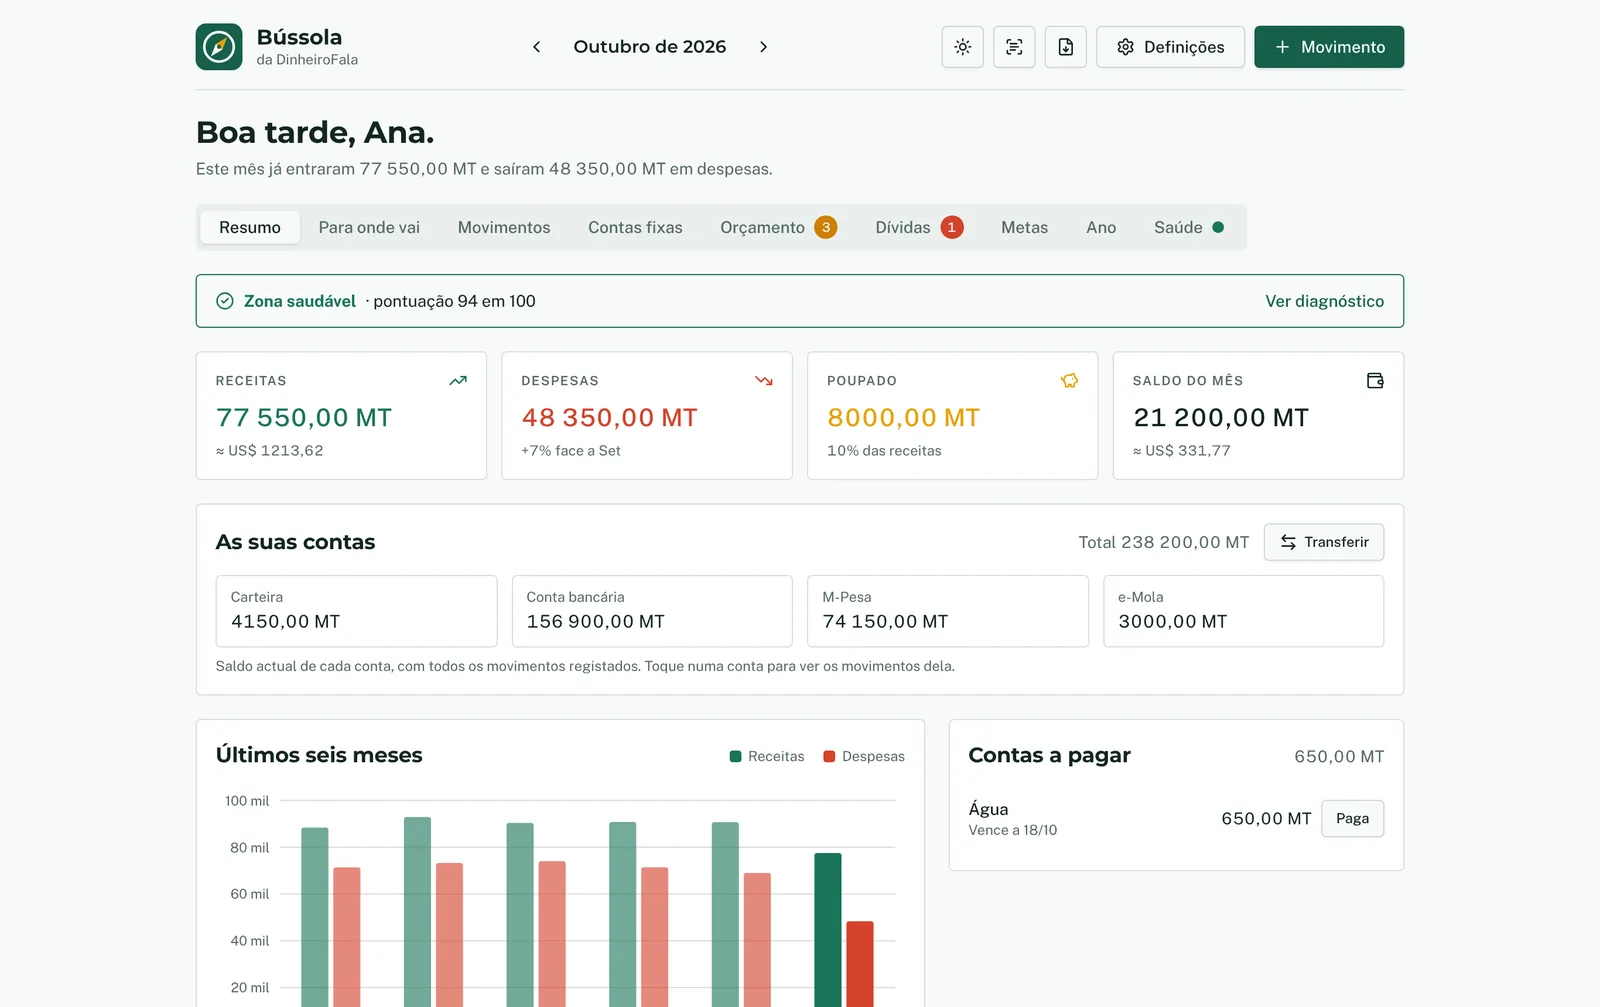Go to next month arrow
This screenshot has width=1600, height=1007.
[x=763, y=47]
